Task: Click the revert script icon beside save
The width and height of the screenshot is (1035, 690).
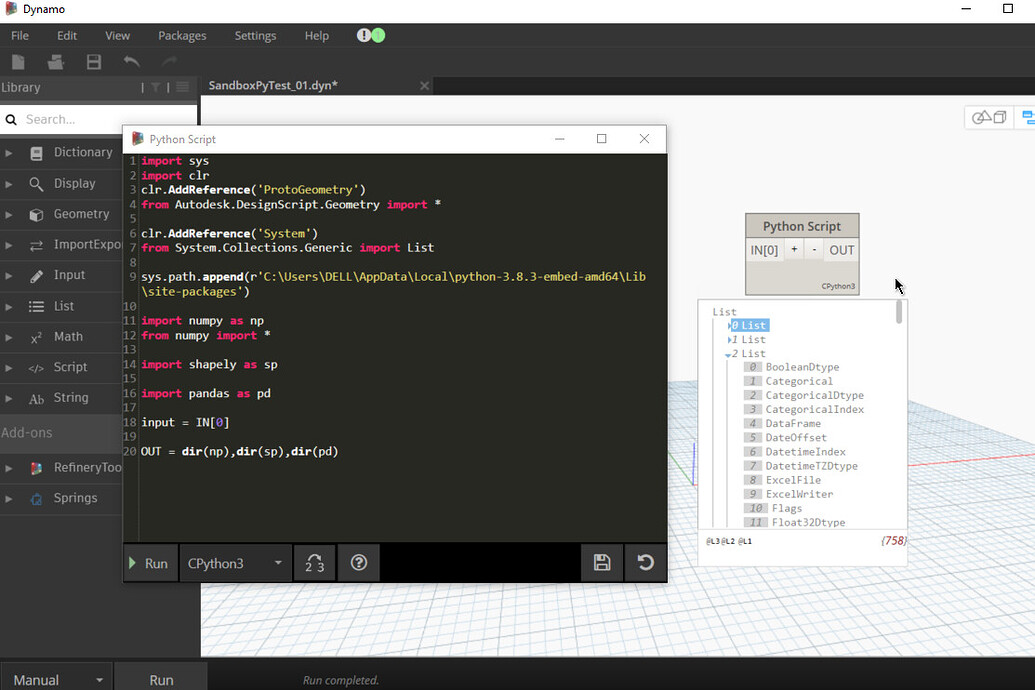Action: point(645,562)
